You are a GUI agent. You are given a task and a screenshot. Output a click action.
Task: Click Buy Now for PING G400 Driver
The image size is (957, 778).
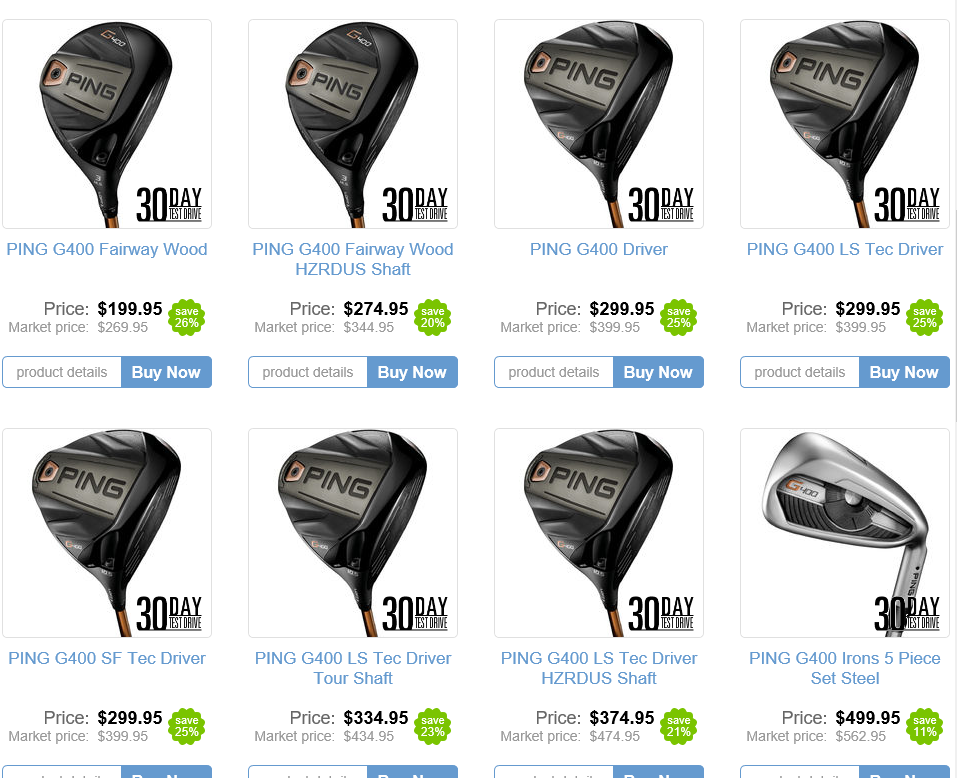click(658, 372)
